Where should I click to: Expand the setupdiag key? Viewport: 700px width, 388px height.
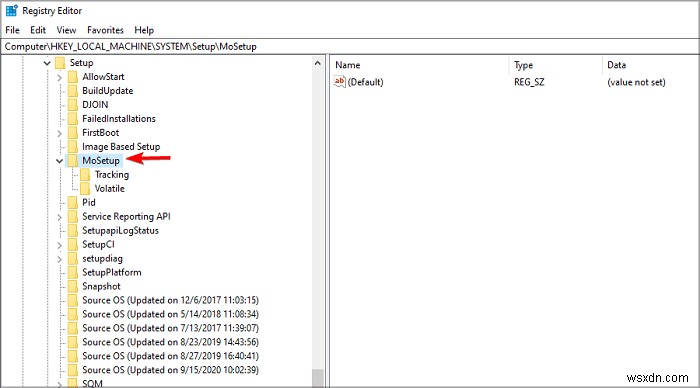59,259
